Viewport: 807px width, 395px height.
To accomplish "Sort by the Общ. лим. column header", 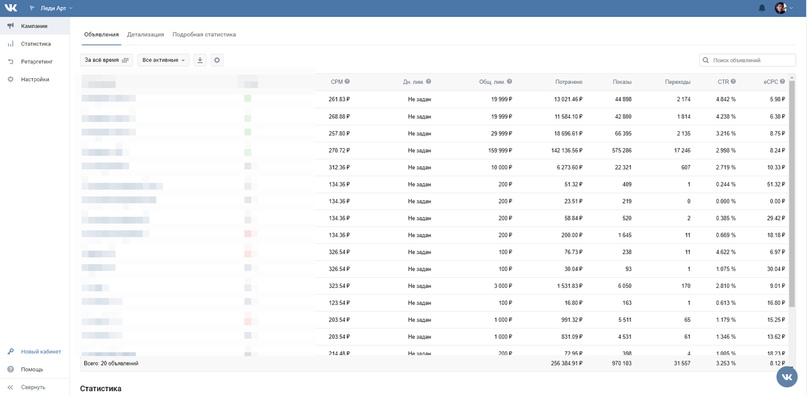I will [x=493, y=81].
